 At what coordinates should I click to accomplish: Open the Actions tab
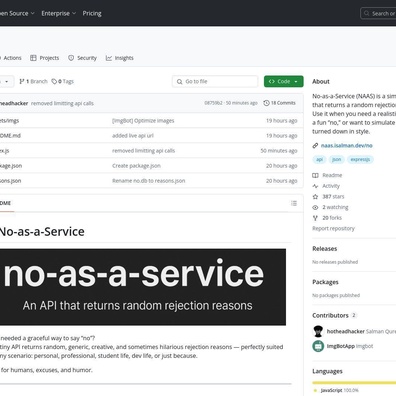(x=11, y=58)
